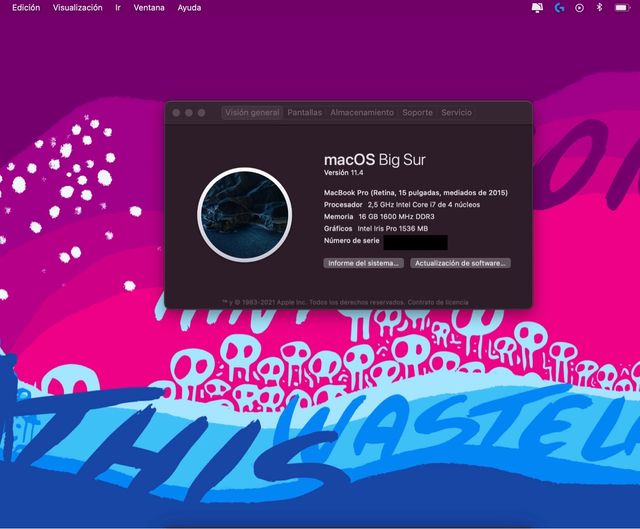This screenshot has height=529, width=640.
Task: Click the Actualización de software button
Action: click(x=461, y=263)
